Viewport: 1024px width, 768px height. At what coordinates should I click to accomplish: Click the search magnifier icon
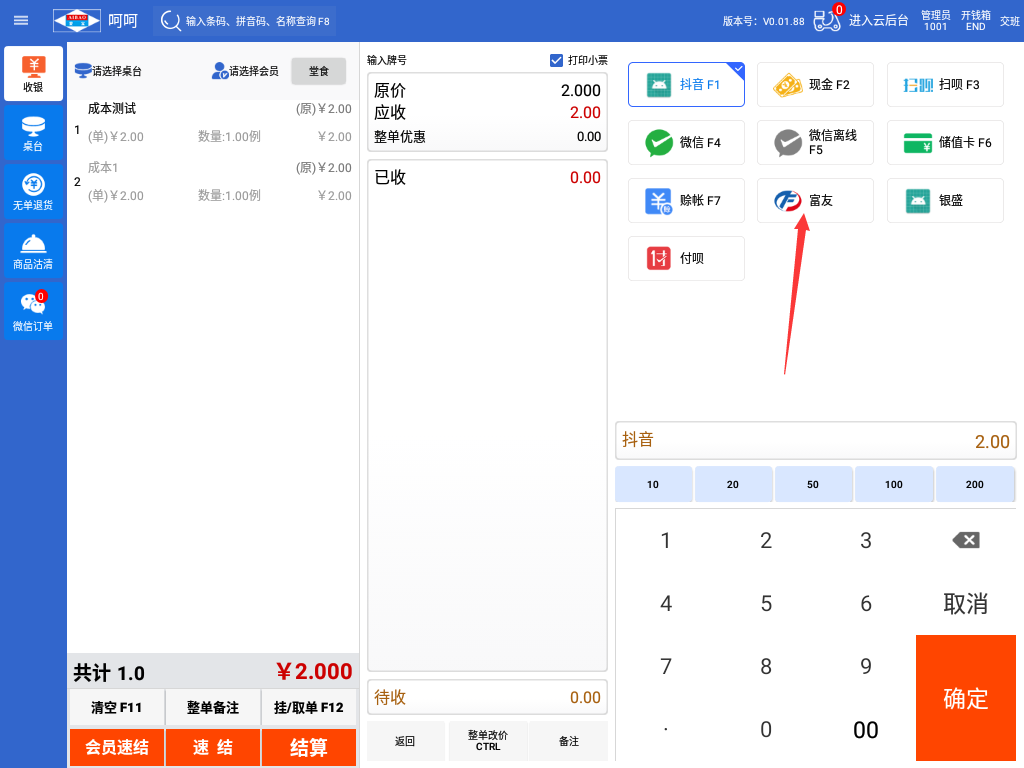click(170, 21)
